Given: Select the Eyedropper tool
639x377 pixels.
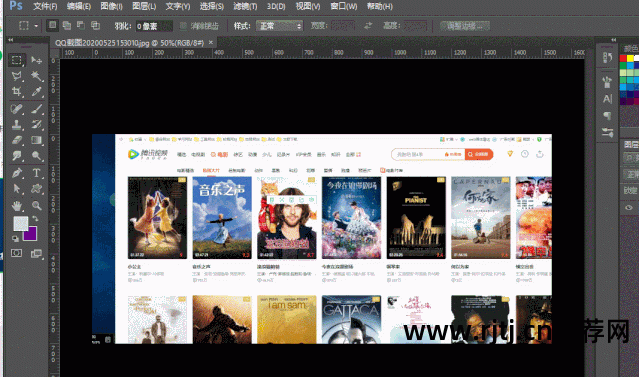Looking at the screenshot, I should 37,91.
